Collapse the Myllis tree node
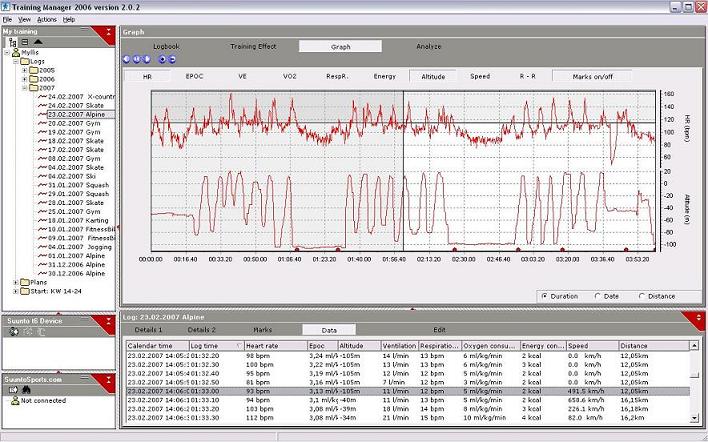 coord(7,53)
